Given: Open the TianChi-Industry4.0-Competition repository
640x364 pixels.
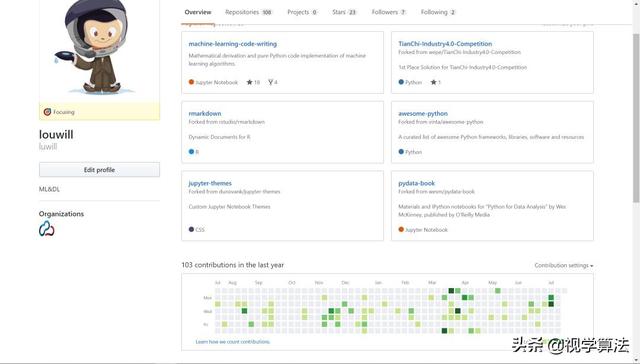Looking at the screenshot, I should (445, 44).
